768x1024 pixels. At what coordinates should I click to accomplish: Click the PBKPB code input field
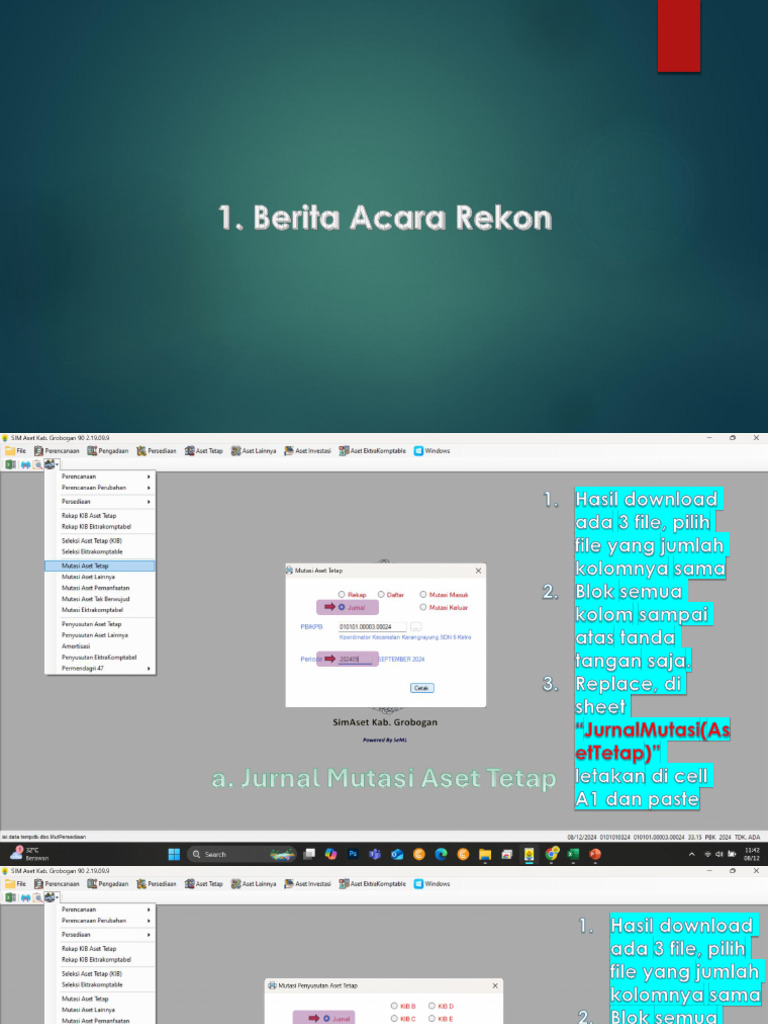[x=372, y=627]
